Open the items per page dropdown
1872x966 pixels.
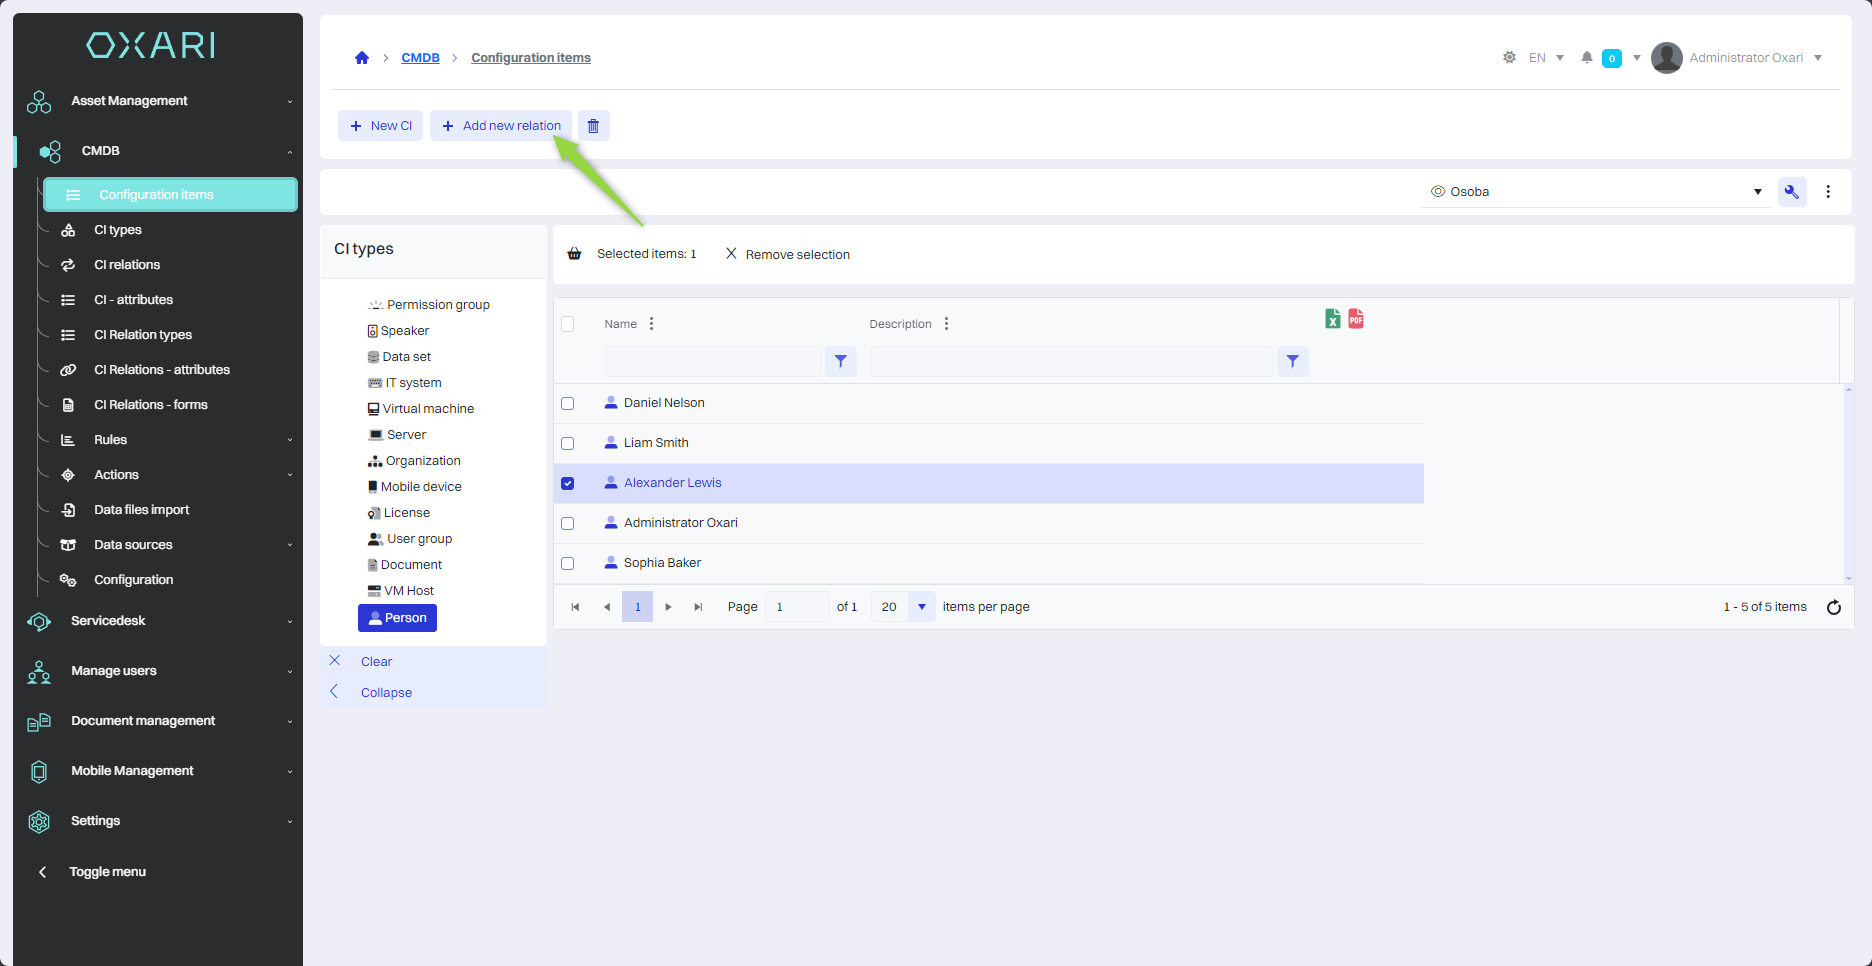coord(921,607)
